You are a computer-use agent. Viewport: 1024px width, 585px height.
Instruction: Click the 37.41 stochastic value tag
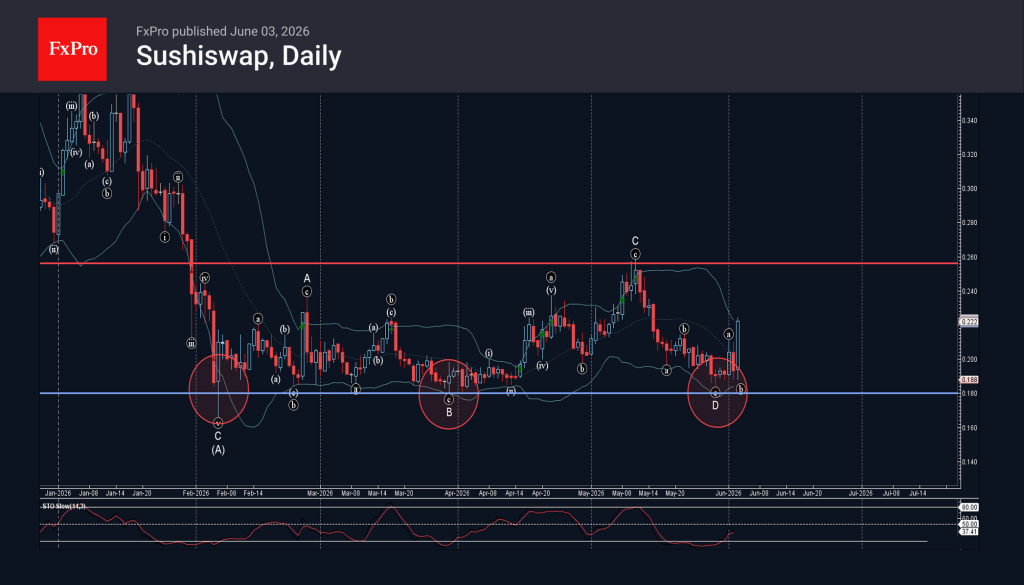click(968, 532)
